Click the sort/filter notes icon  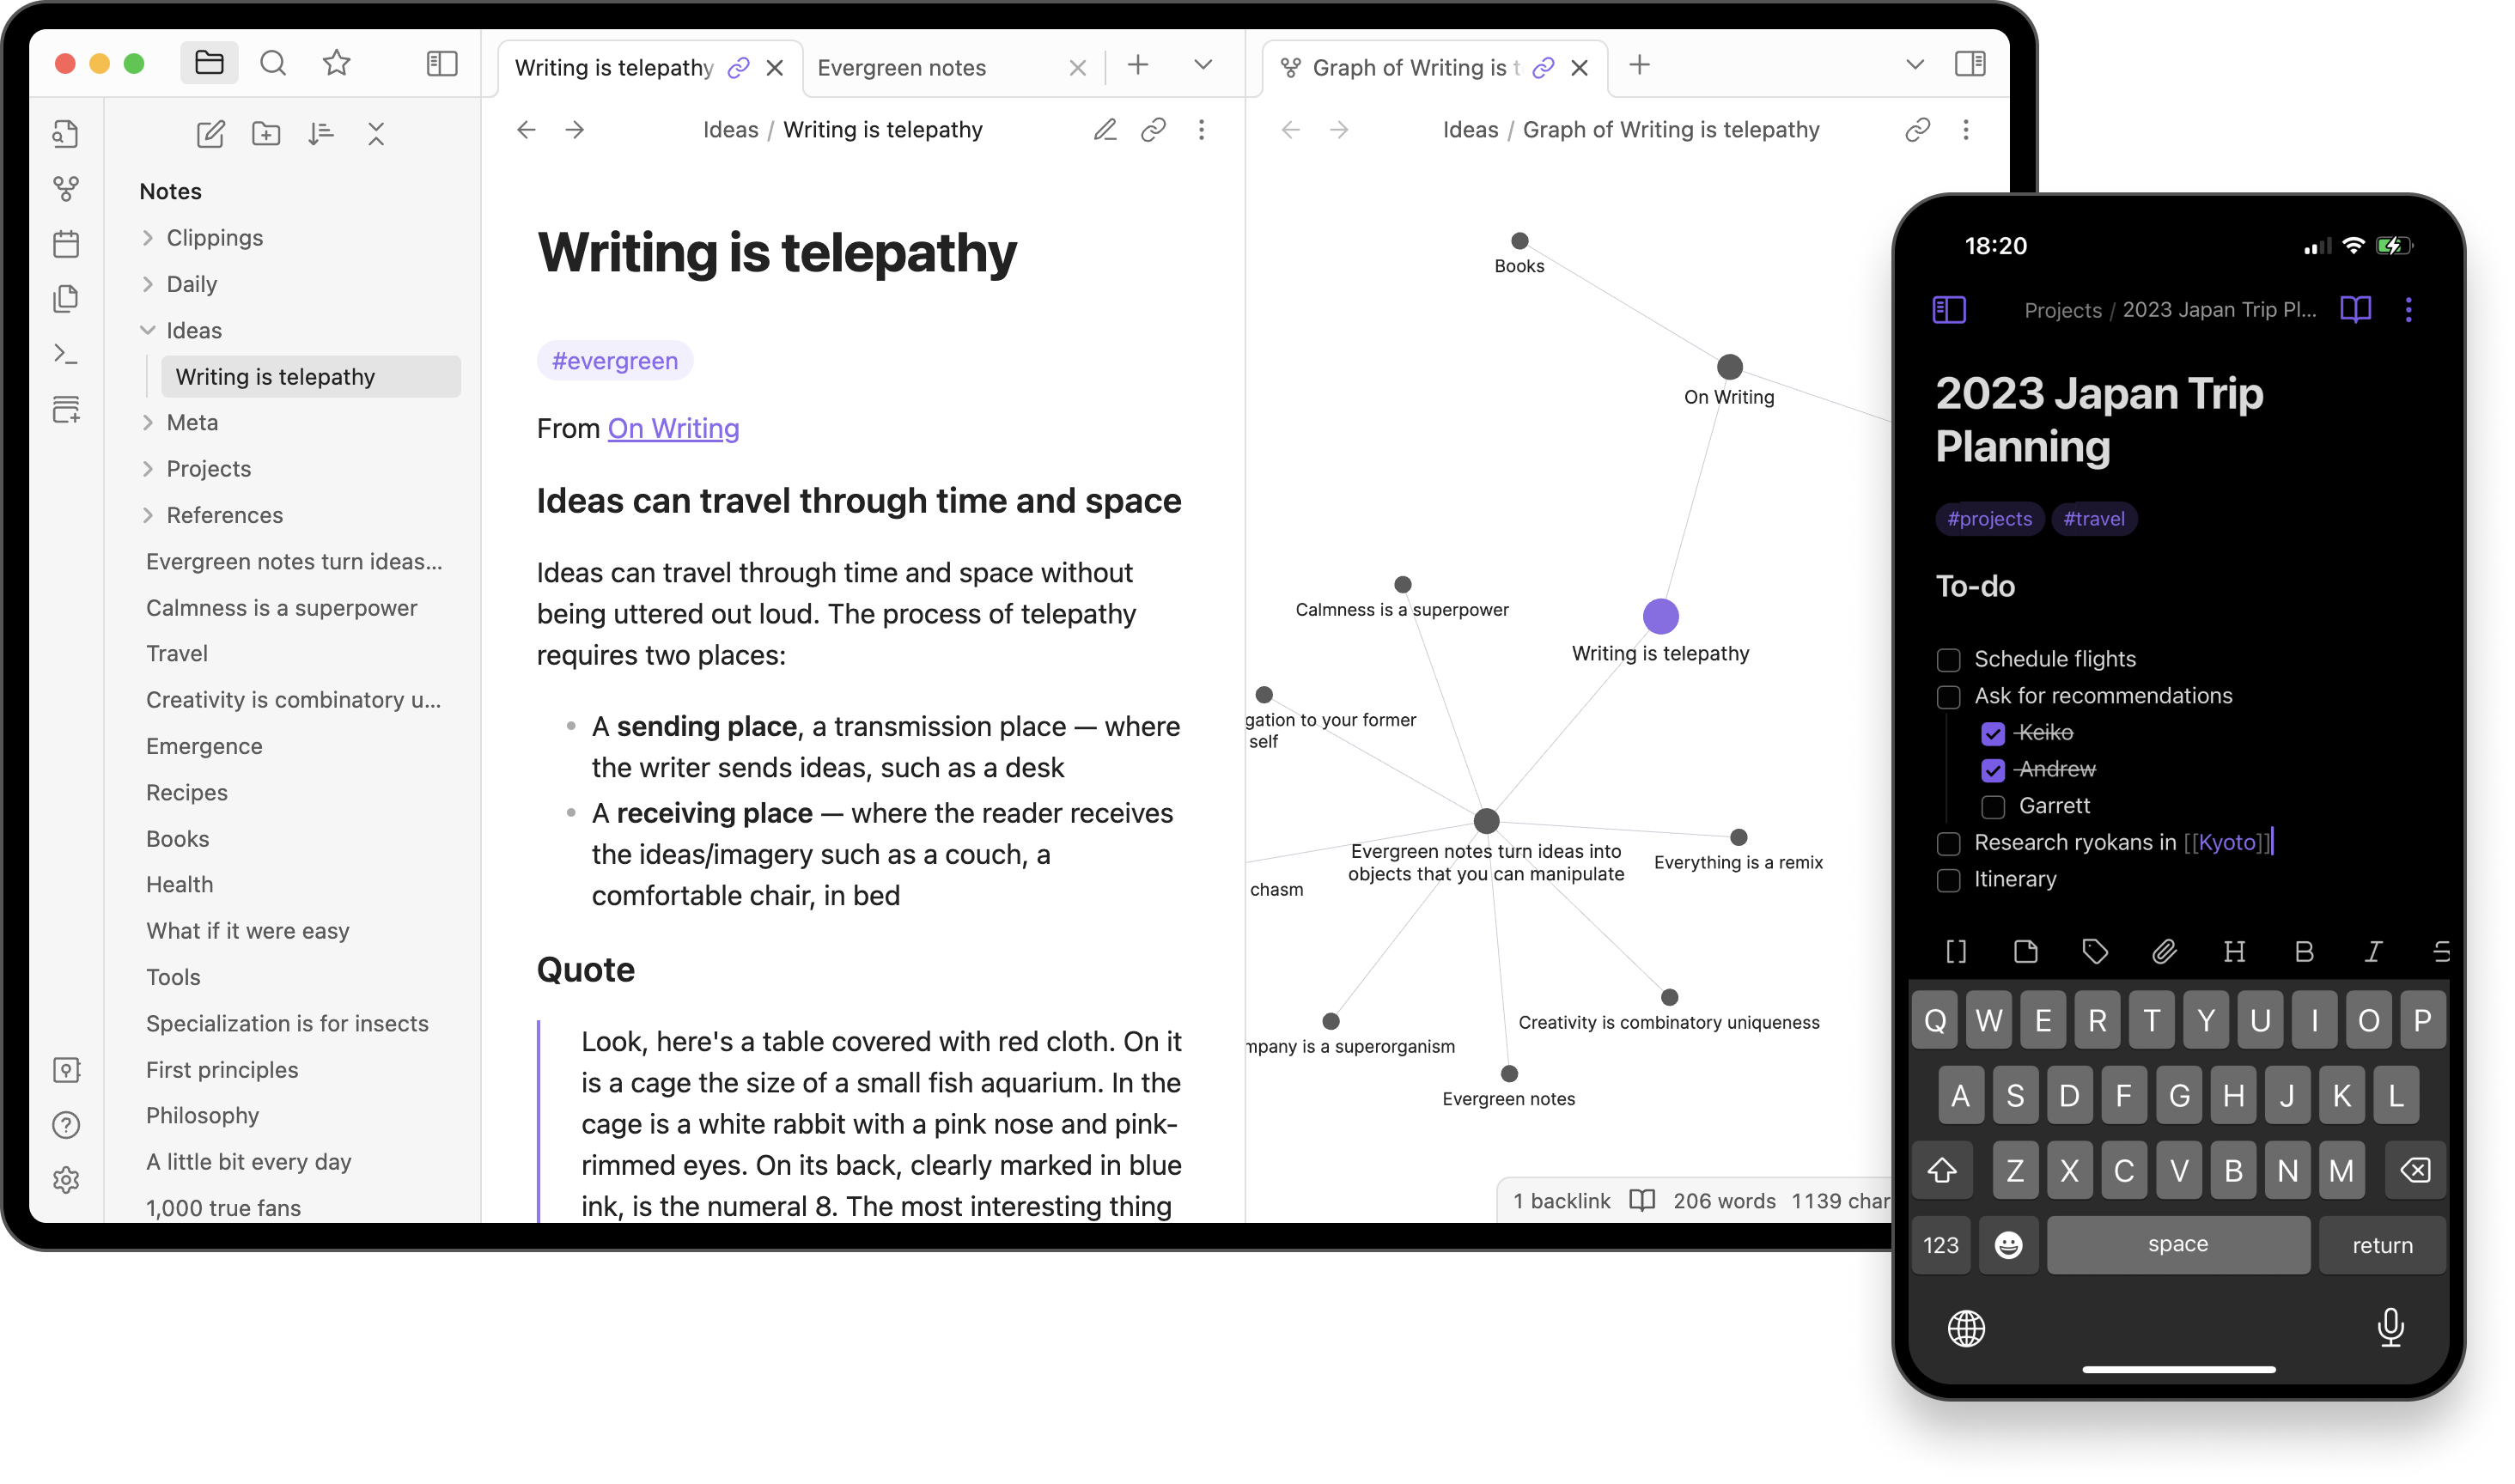320,132
